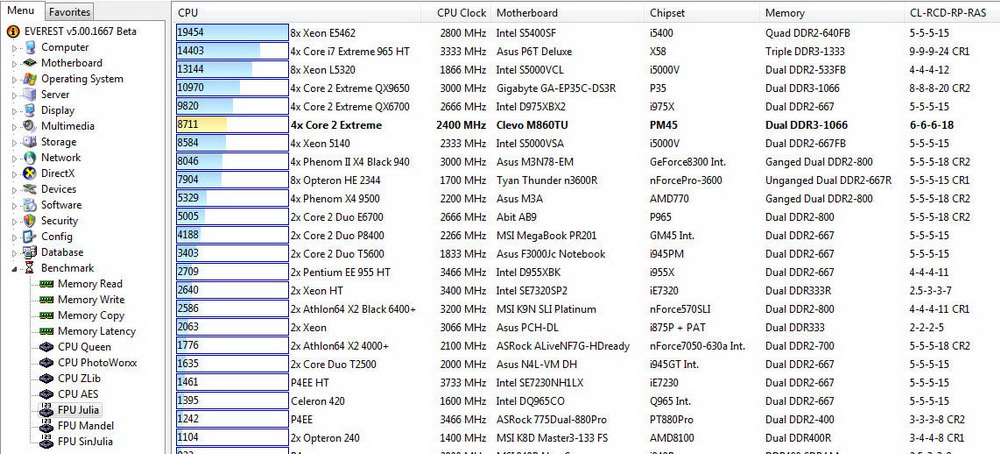This screenshot has height=454, width=1000.
Task: Sort by the Memory column header
Action: click(x=833, y=13)
